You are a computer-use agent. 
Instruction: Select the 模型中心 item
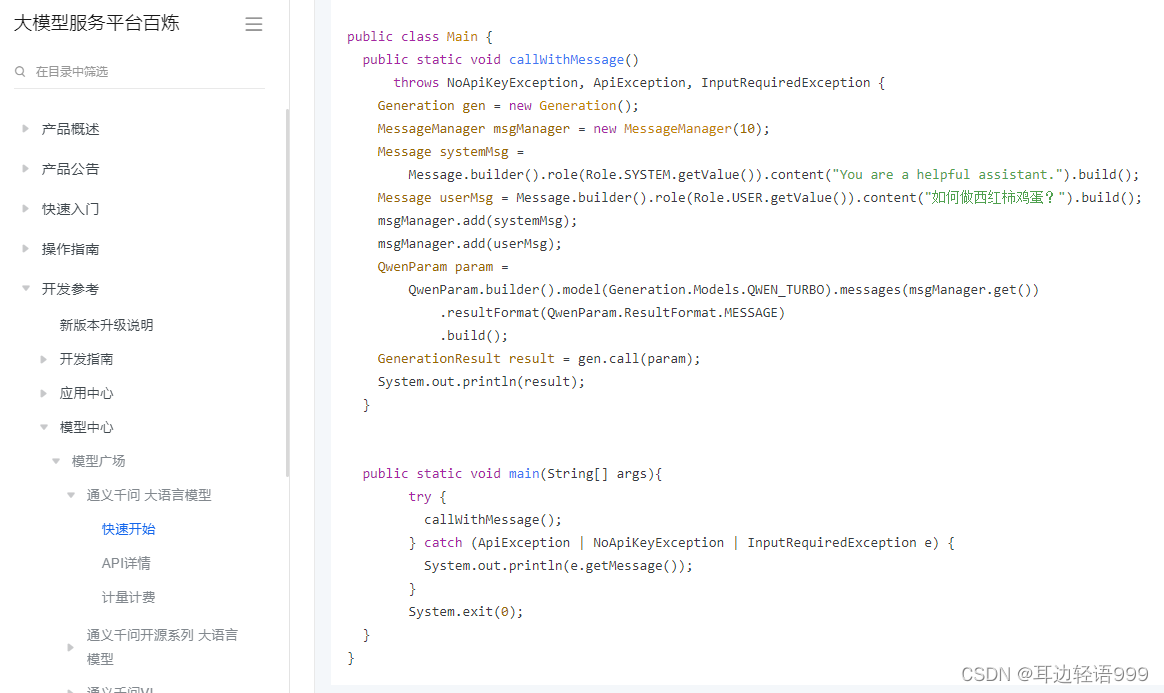pos(86,427)
